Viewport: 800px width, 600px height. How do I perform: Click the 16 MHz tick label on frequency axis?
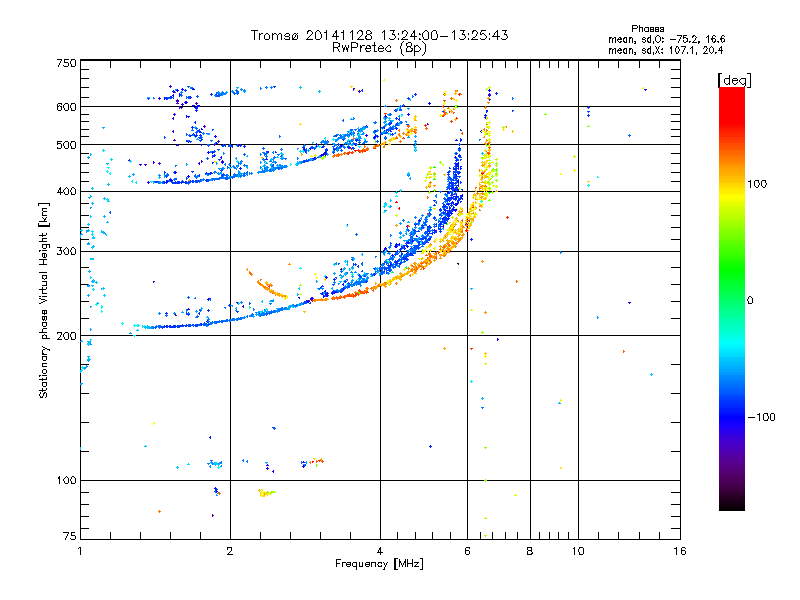pyautogui.click(x=680, y=551)
